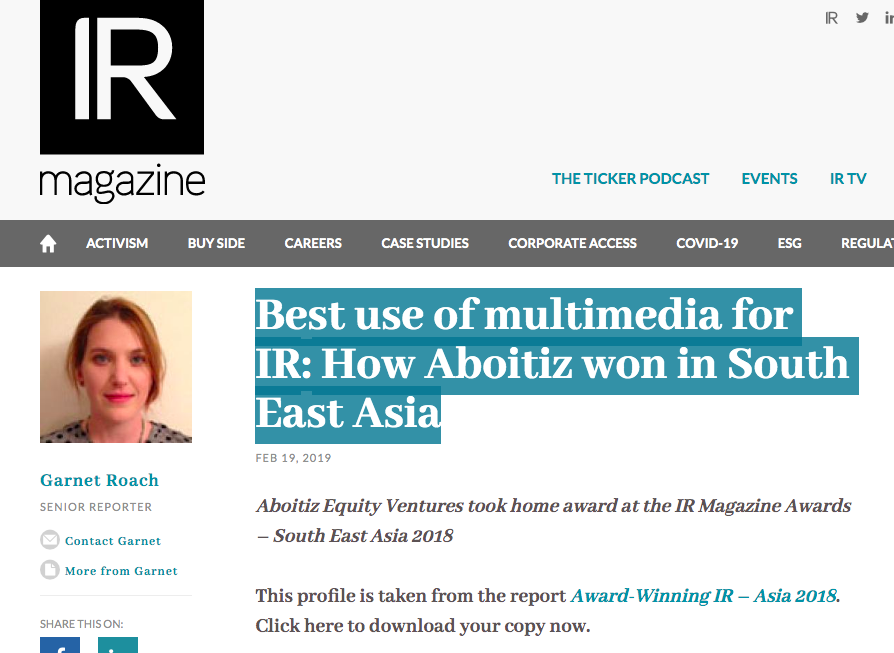
Task: Click the IR Magazine logo
Action: [122, 101]
